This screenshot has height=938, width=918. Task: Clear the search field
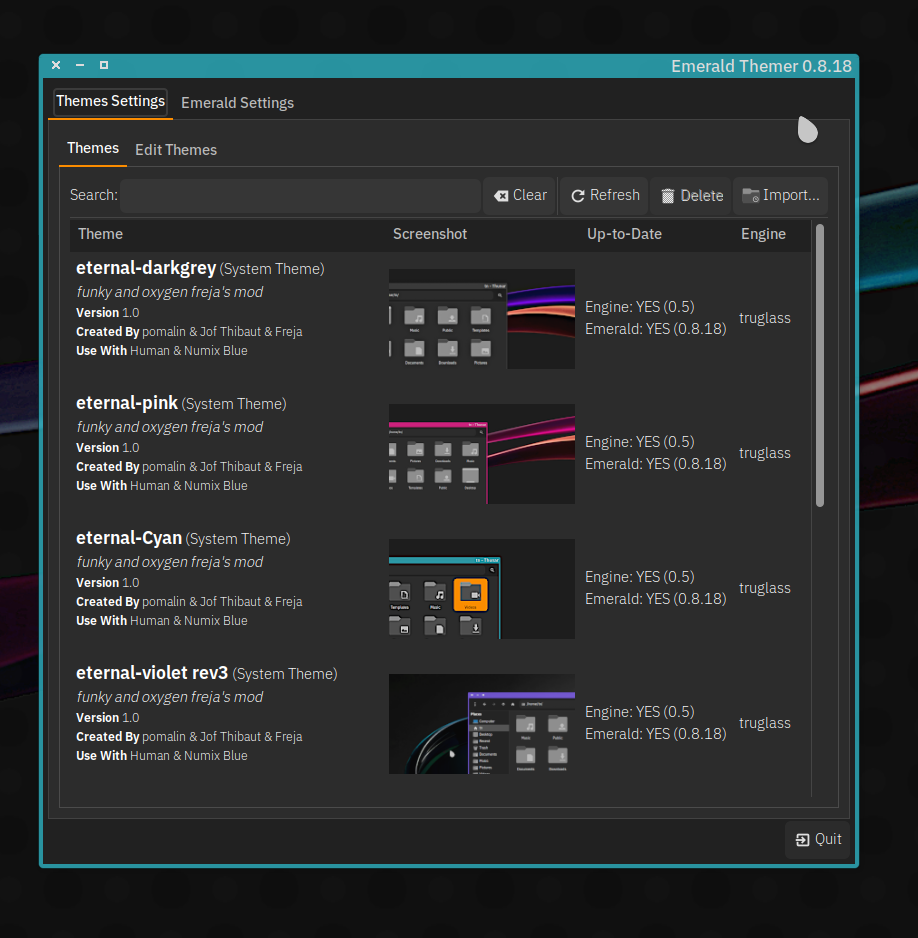[x=520, y=196]
